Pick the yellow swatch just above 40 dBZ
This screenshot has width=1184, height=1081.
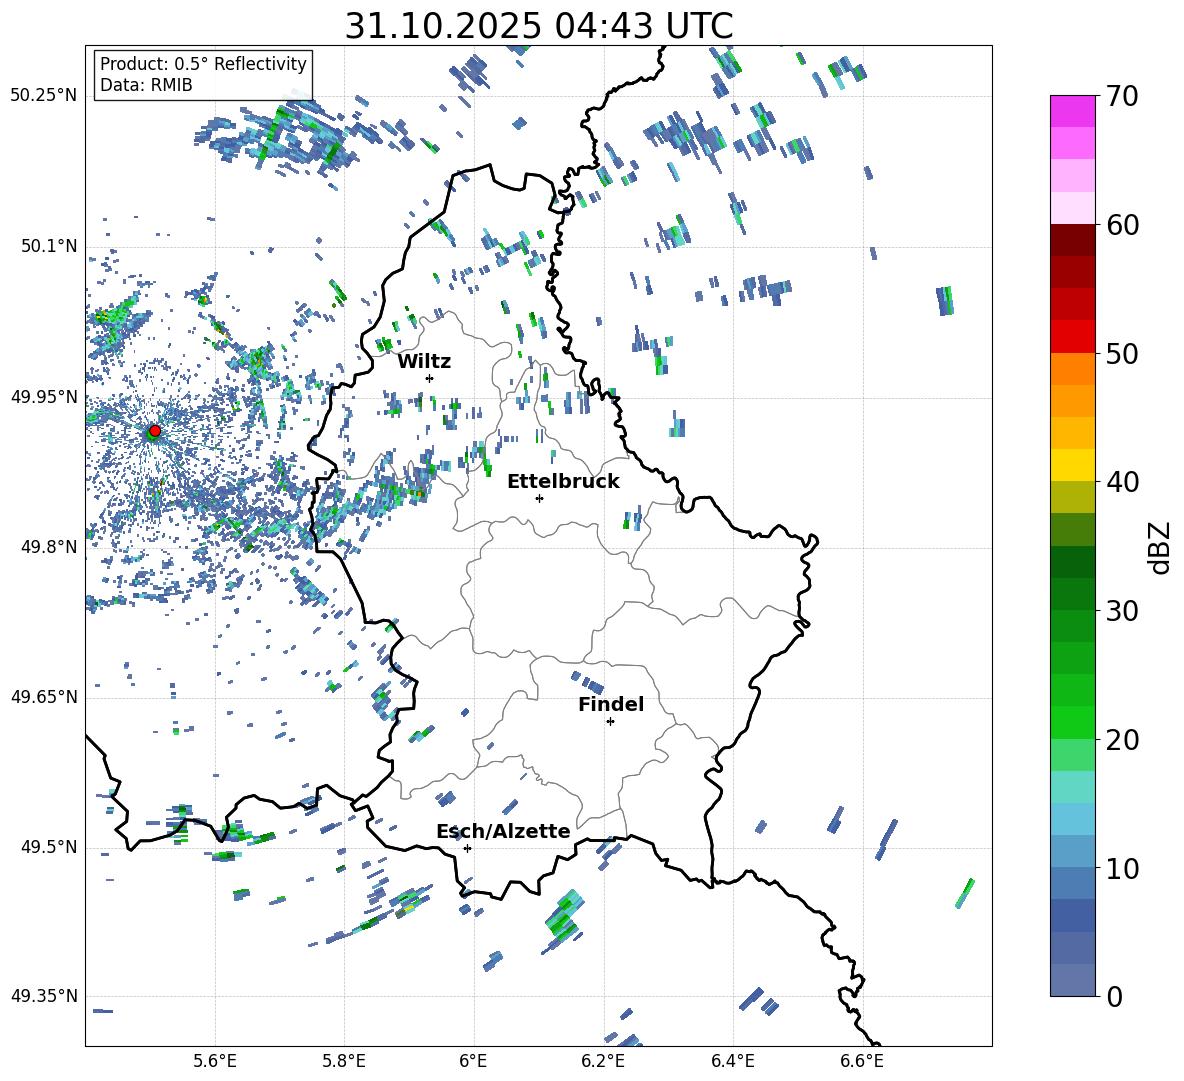pos(1073,465)
